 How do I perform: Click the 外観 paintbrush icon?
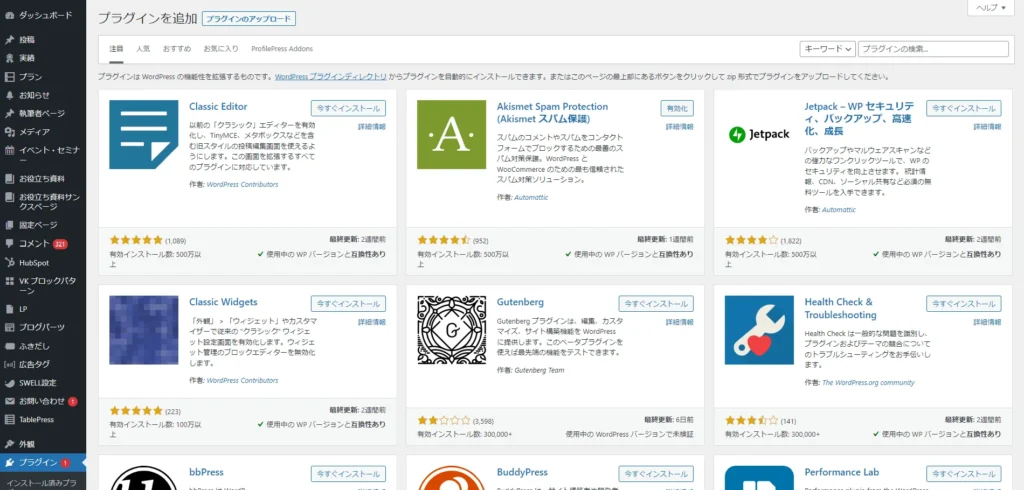coord(9,444)
